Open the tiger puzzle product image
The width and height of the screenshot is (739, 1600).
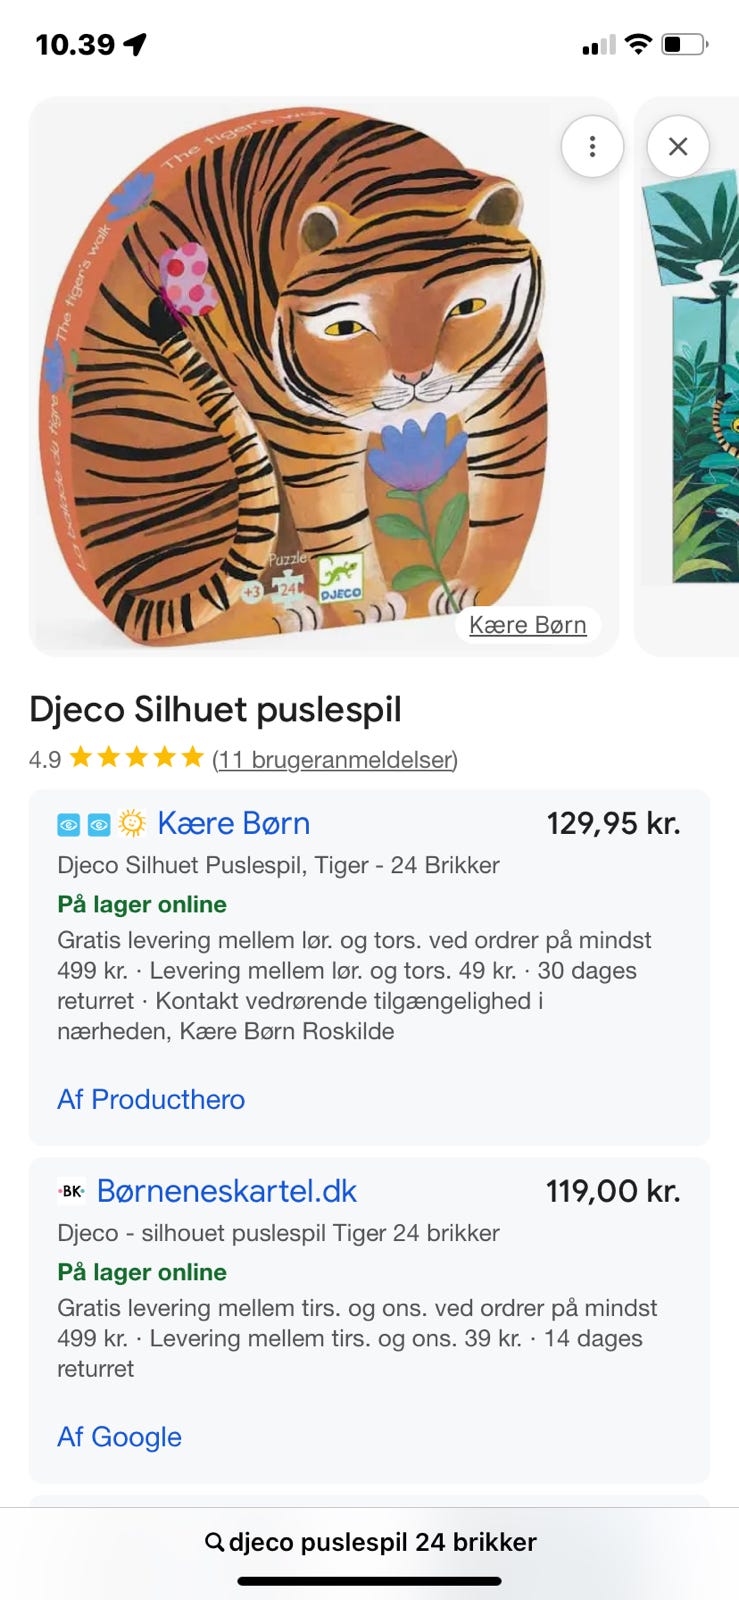(300, 380)
